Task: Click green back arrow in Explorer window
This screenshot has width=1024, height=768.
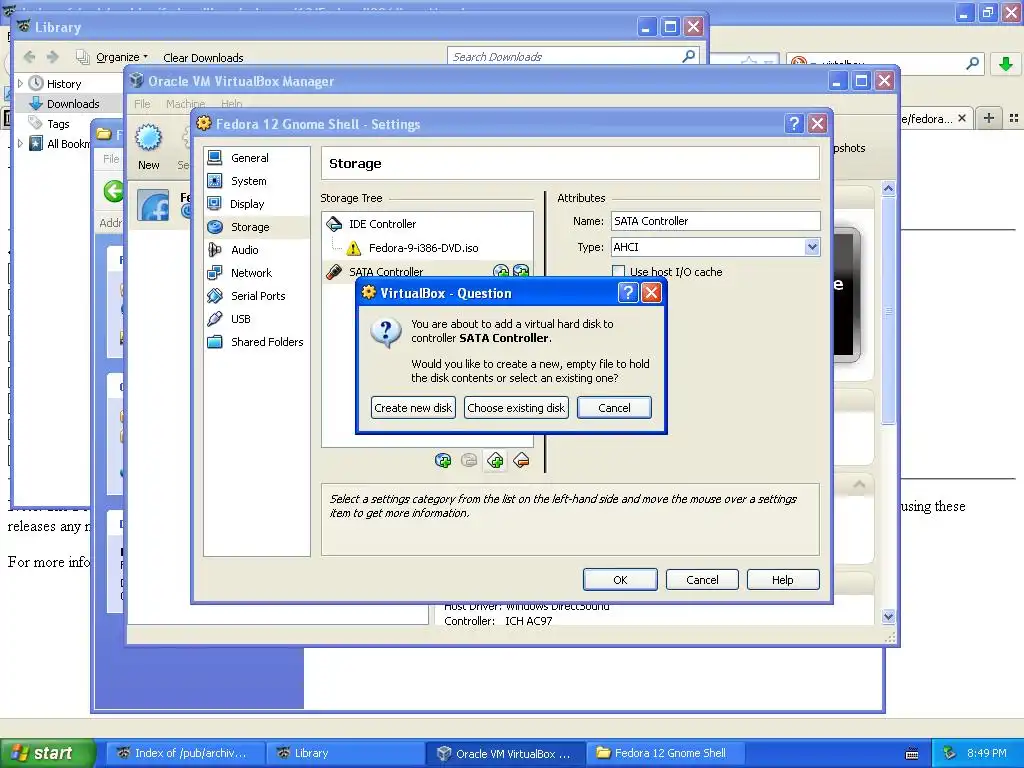Action: (114, 191)
